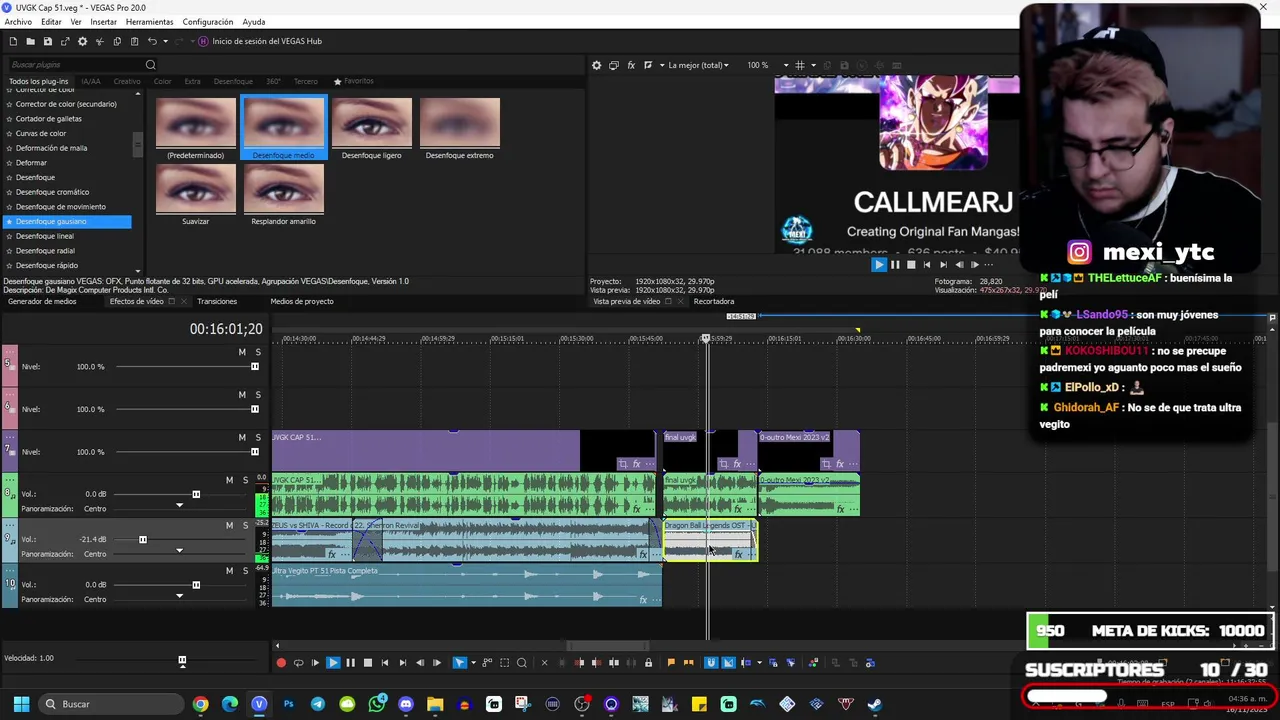Adjust track 7 Nivel slider
Screen dimensions: 1280x720
254,452
